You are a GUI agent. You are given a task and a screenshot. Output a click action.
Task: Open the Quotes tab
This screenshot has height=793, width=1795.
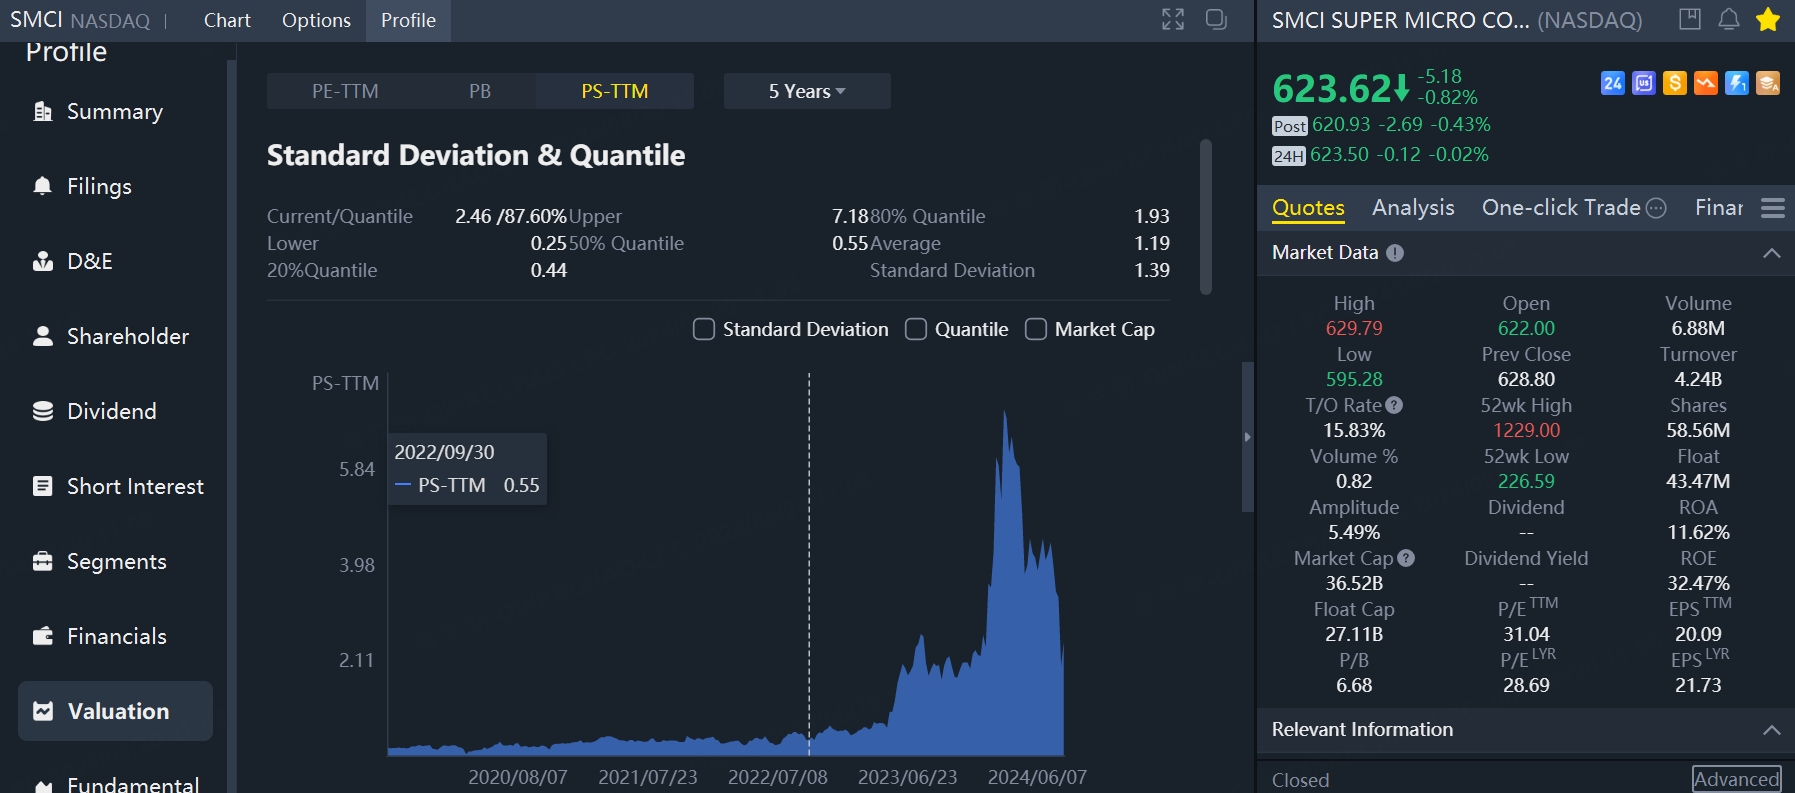click(1308, 208)
